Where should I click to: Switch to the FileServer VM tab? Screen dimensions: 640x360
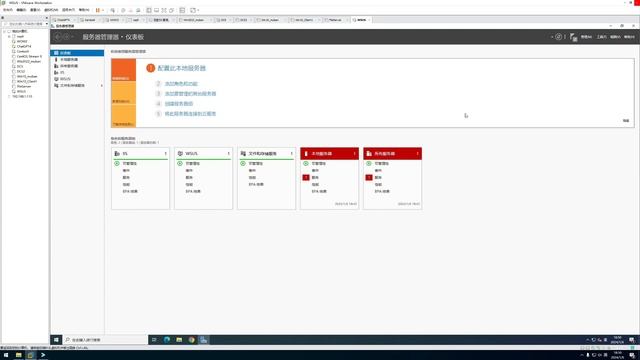tap(335, 20)
